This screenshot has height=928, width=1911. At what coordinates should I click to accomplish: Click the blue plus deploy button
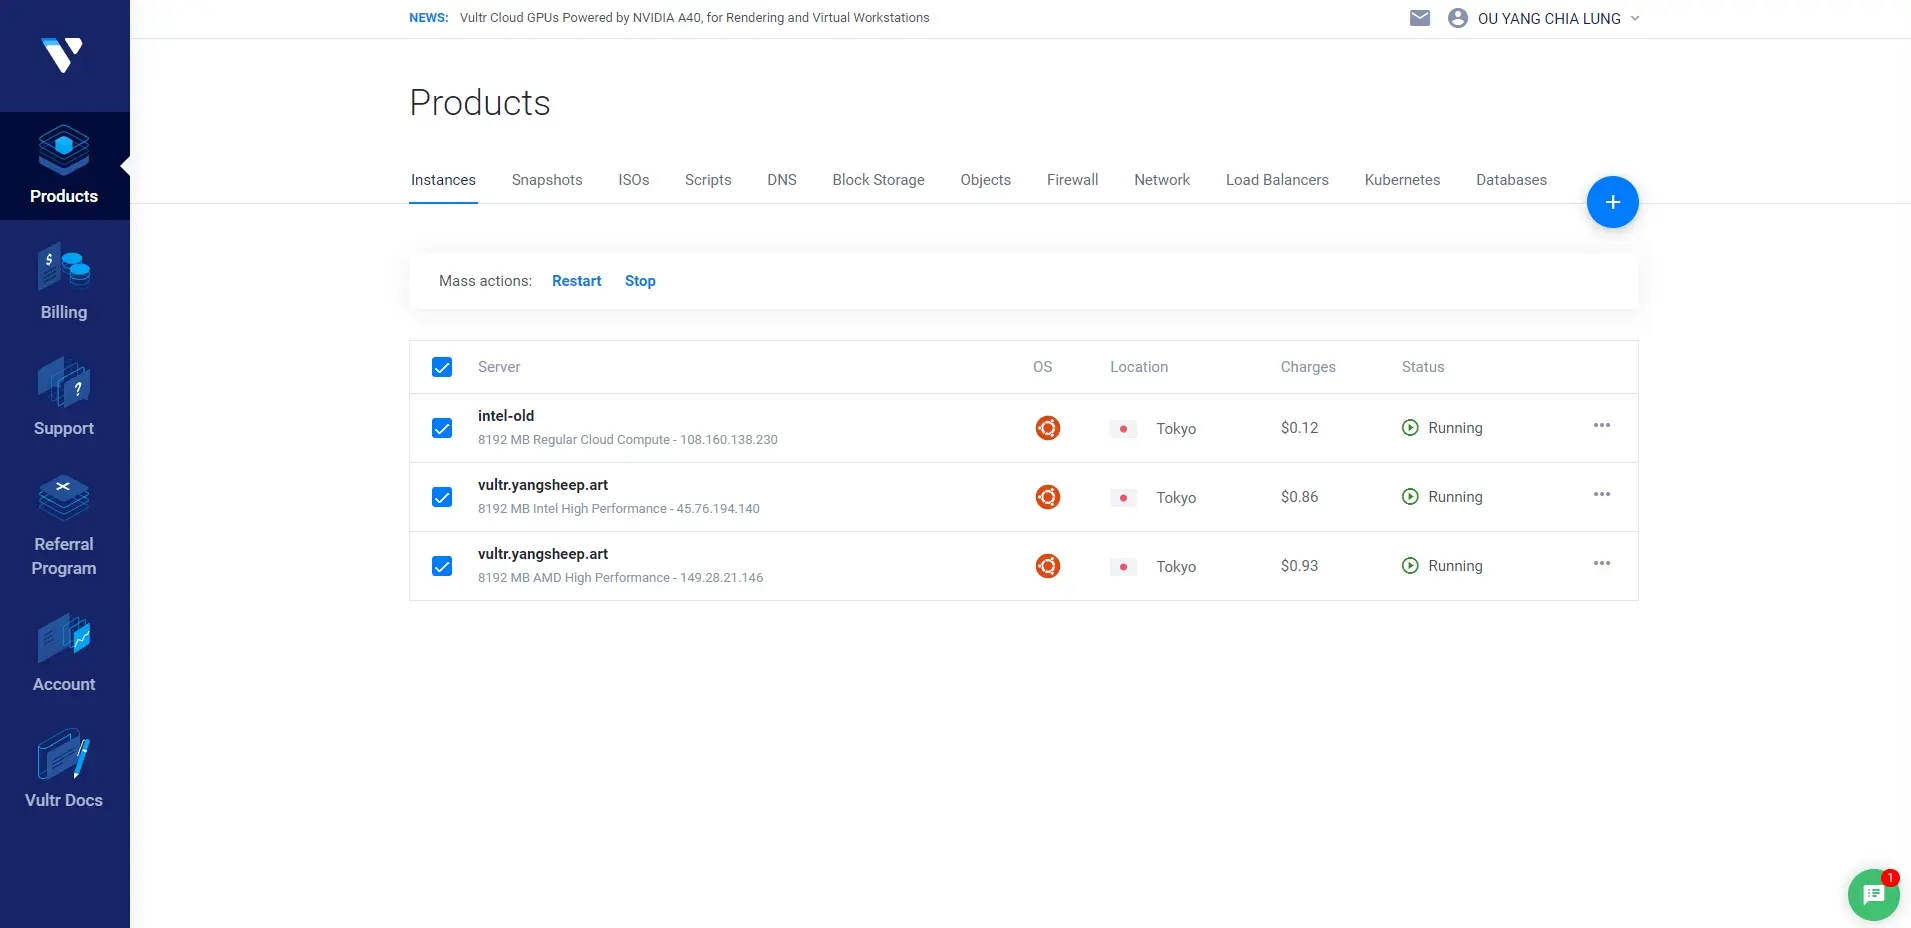click(1612, 202)
